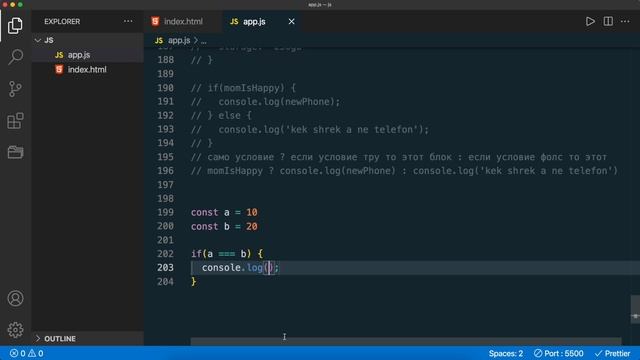This screenshot has width=640, height=360.
Task: Change indentation via Spaces: 2
Action: coord(506,353)
